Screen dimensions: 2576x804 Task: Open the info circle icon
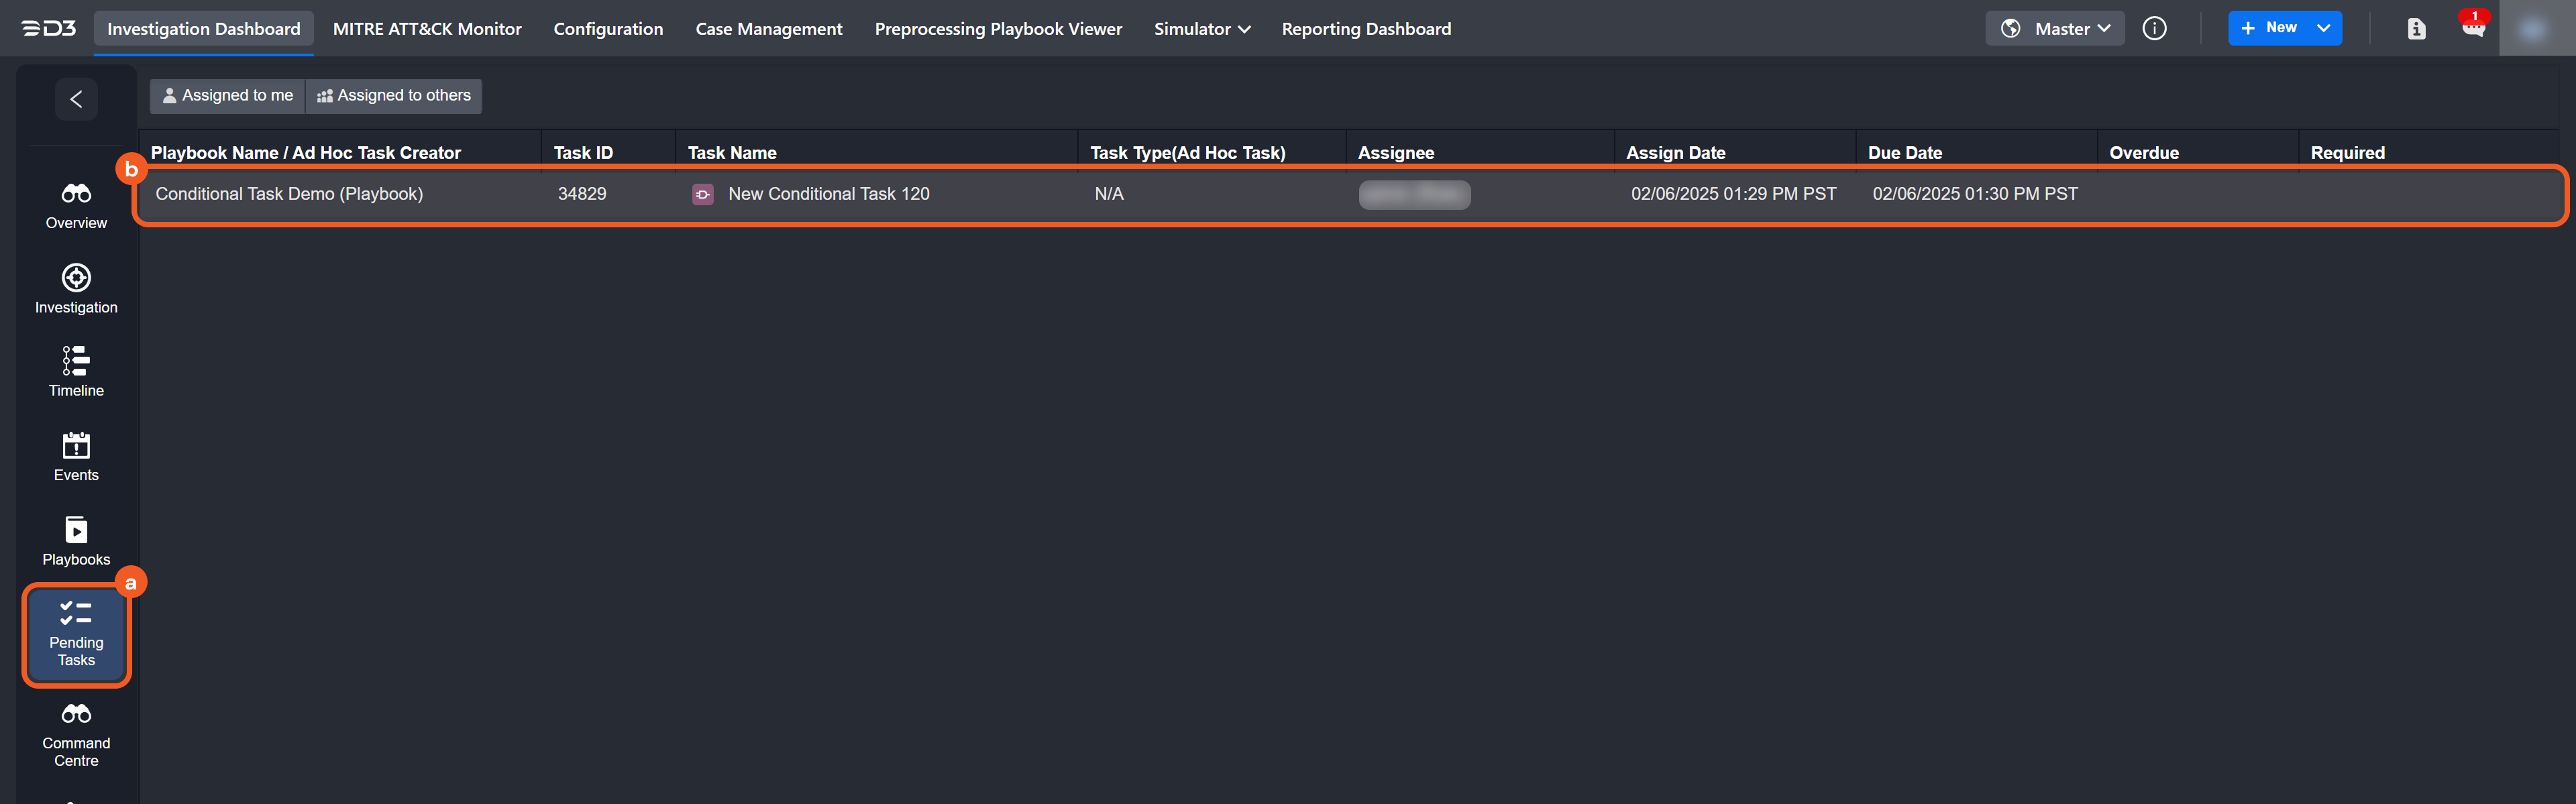(x=2154, y=28)
